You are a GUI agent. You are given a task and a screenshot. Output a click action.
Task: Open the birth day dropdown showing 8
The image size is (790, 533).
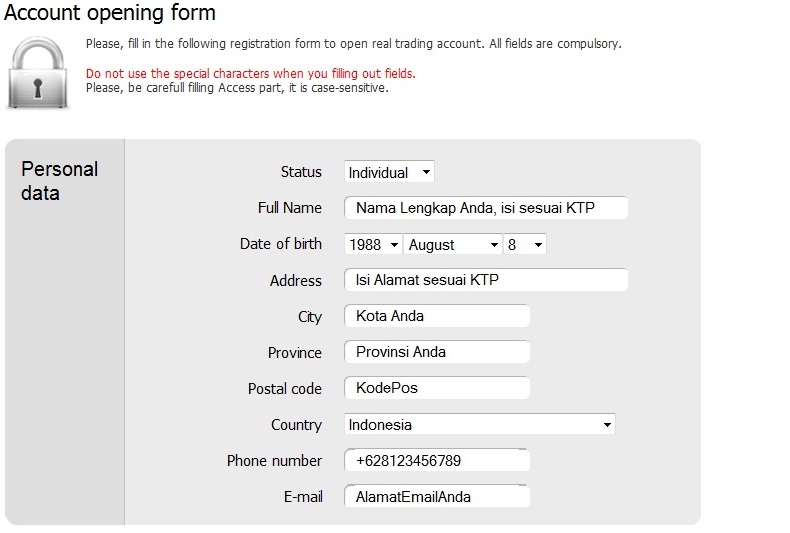coord(524,244)
